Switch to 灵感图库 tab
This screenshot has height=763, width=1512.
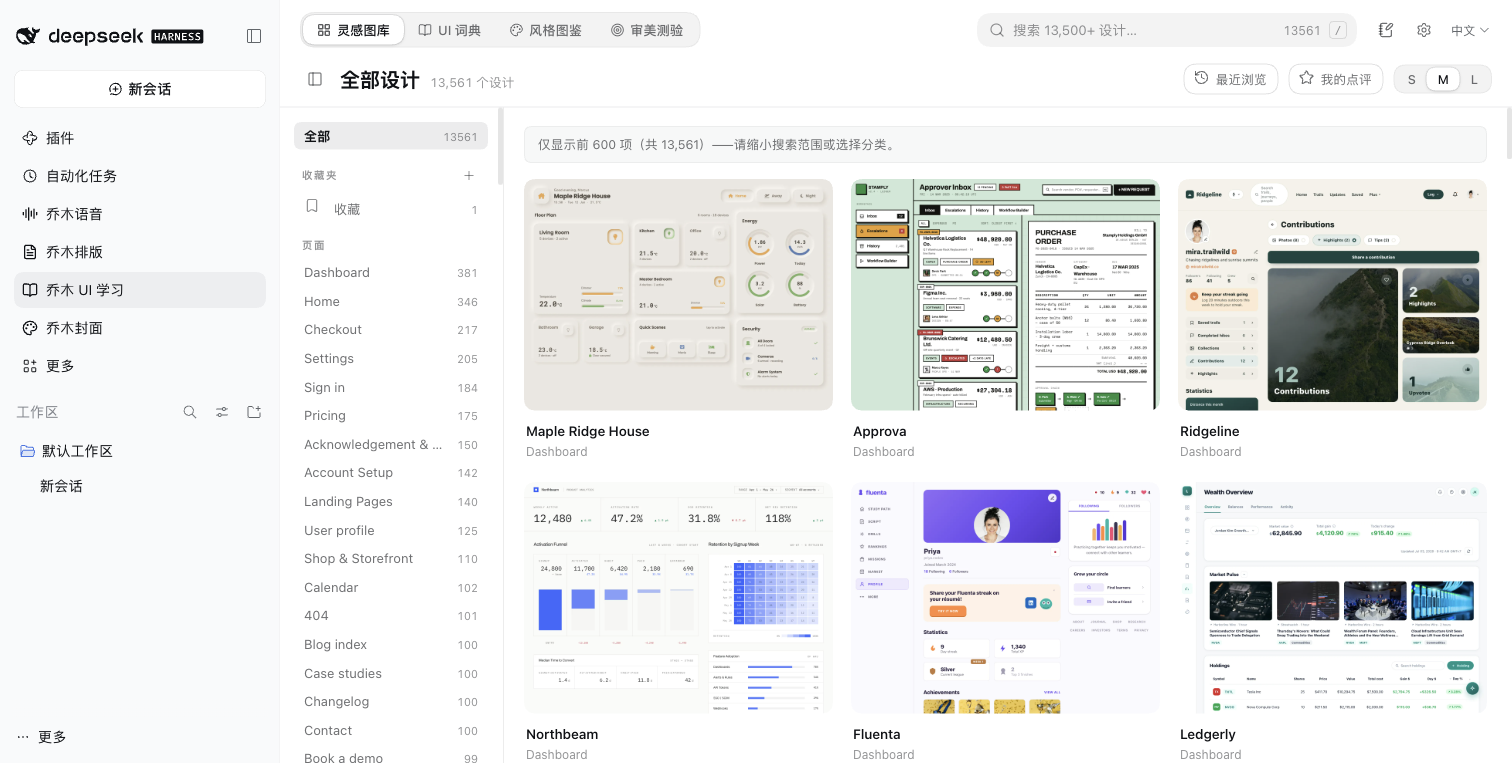point(354,30)
